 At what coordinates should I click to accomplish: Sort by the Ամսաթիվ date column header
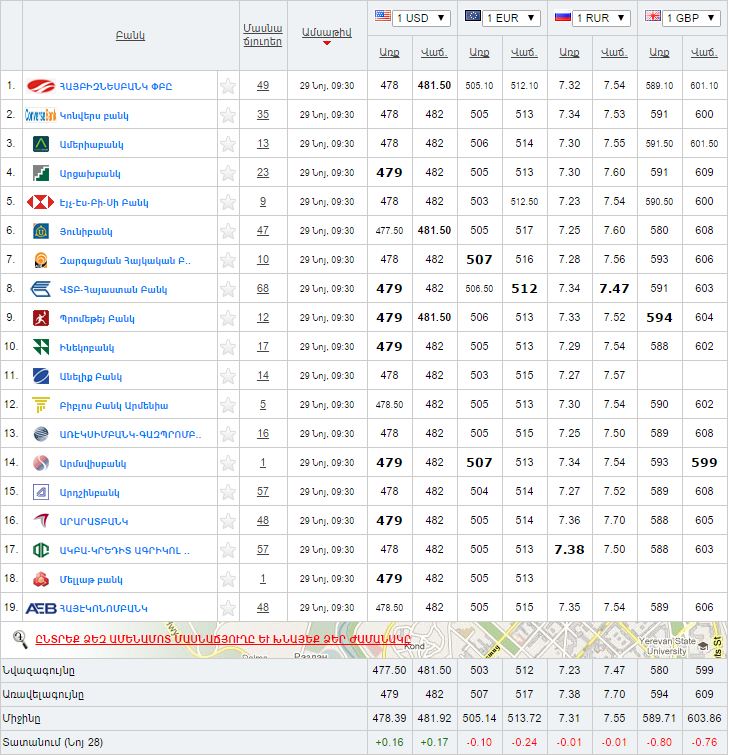(x=326, y=33)
